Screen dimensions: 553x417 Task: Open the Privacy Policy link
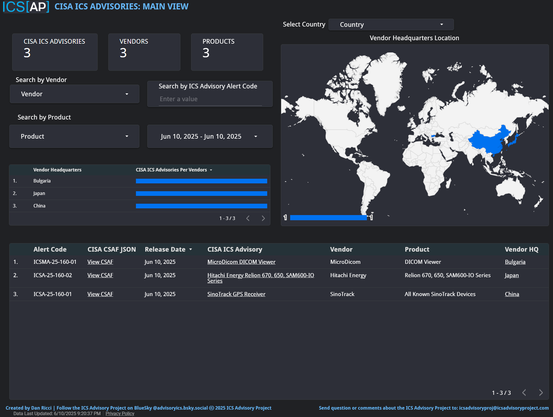tap(120, 413)
